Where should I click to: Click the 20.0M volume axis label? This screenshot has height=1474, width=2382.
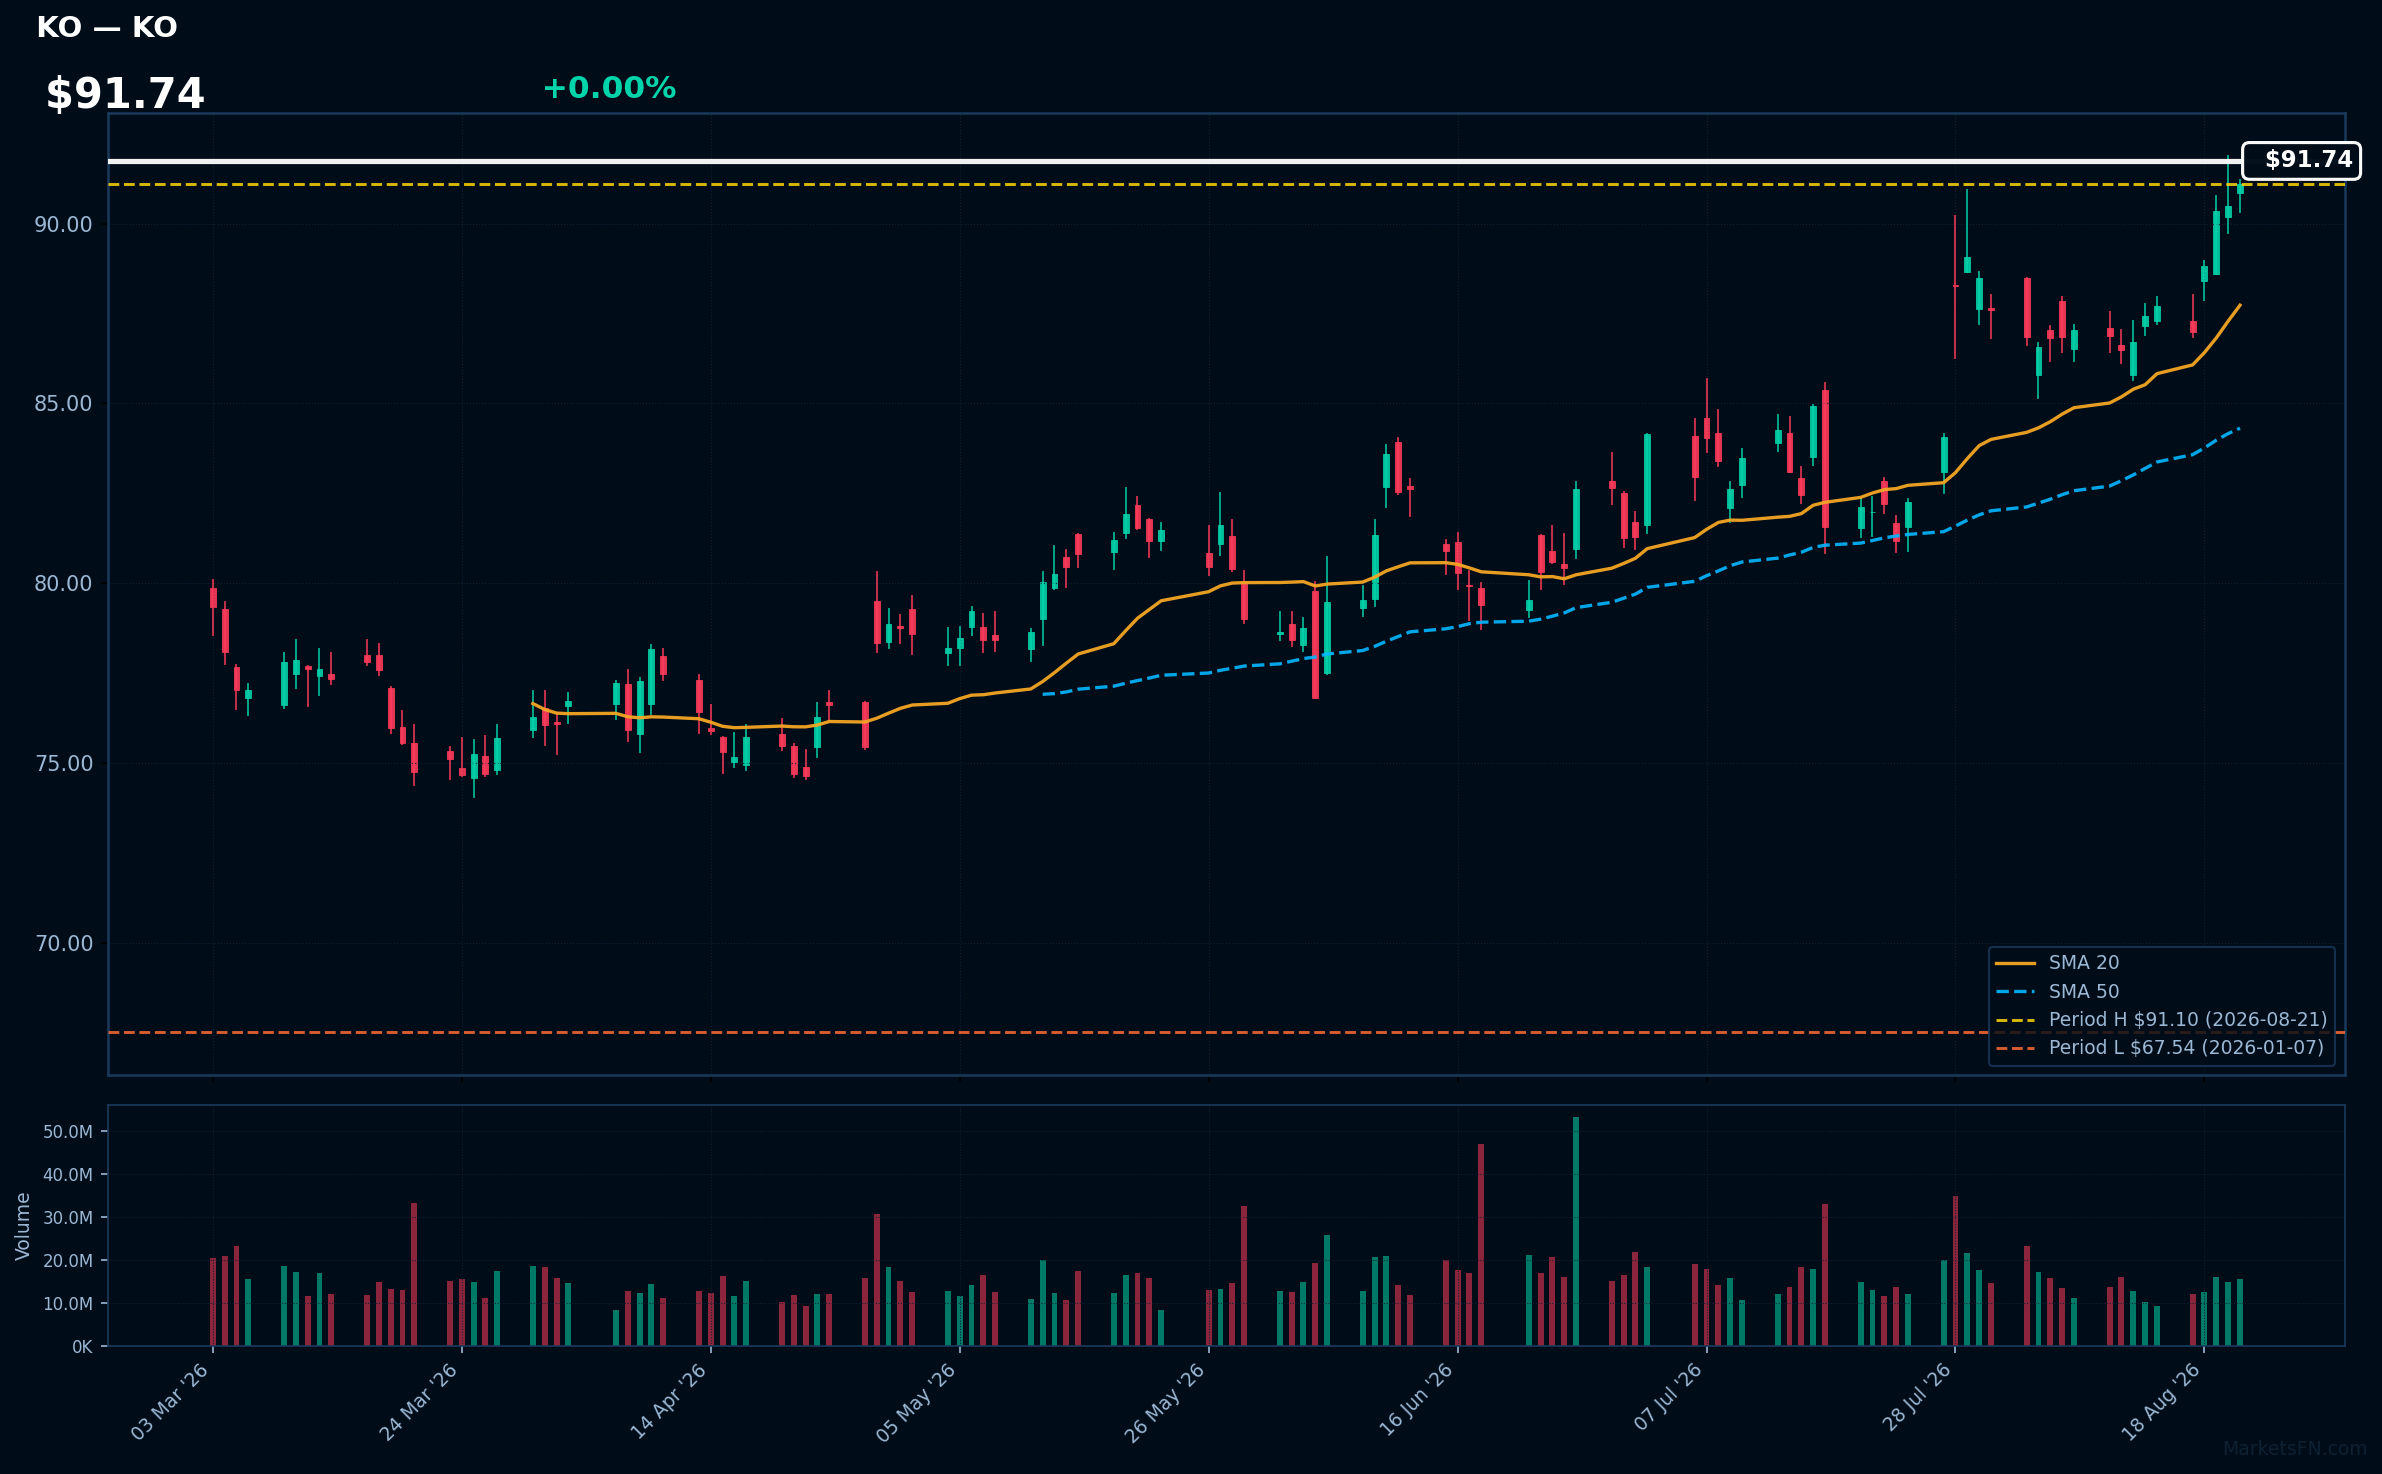pyautogui.click(x=68, y=1261)
